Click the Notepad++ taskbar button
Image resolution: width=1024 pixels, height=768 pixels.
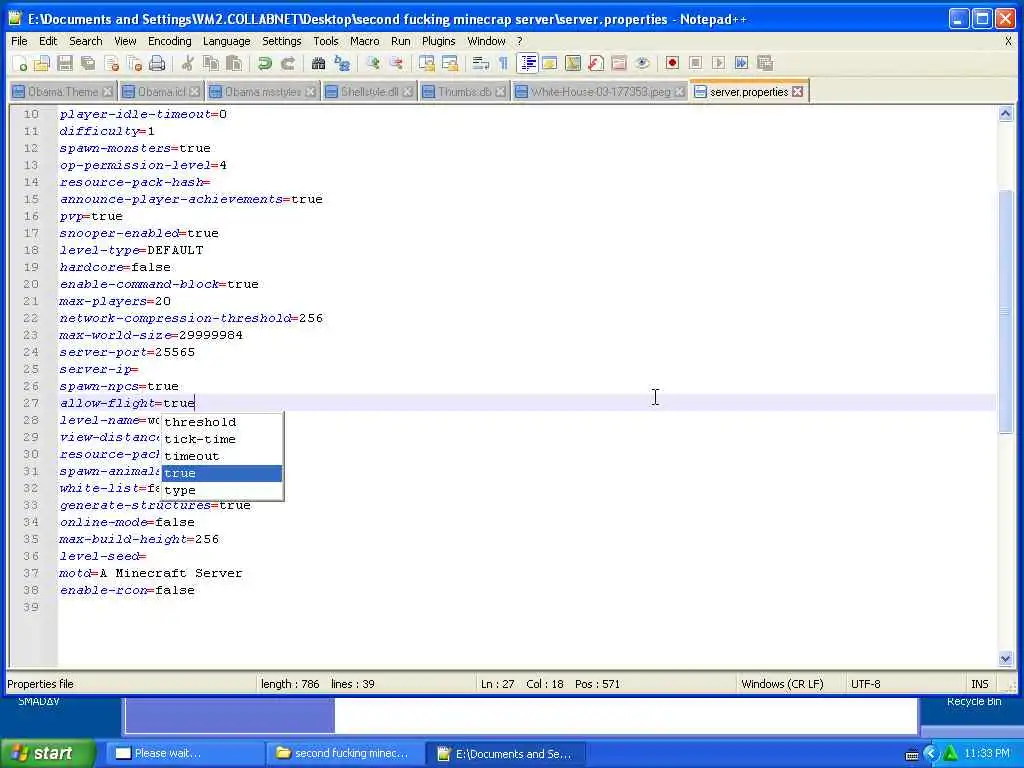click(505, 753)
